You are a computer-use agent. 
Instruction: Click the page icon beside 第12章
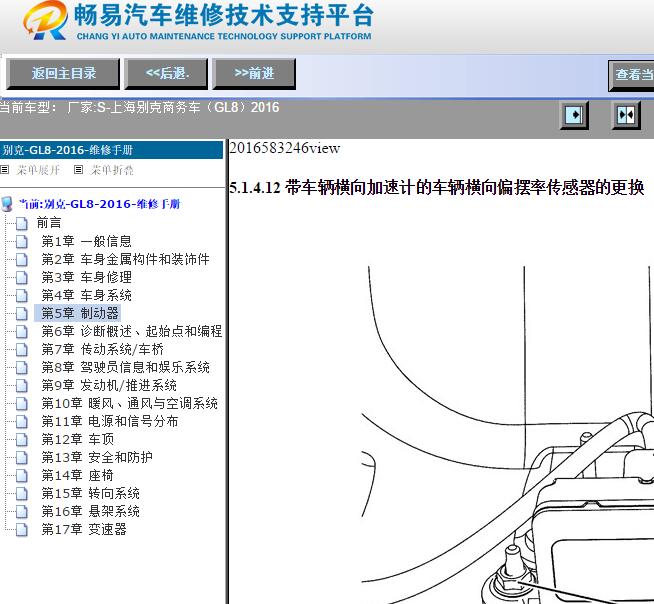[x=22, y=440]
